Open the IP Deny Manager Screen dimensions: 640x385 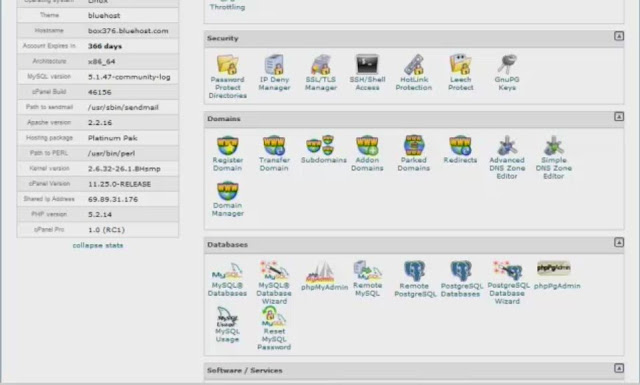coord(274,73)
